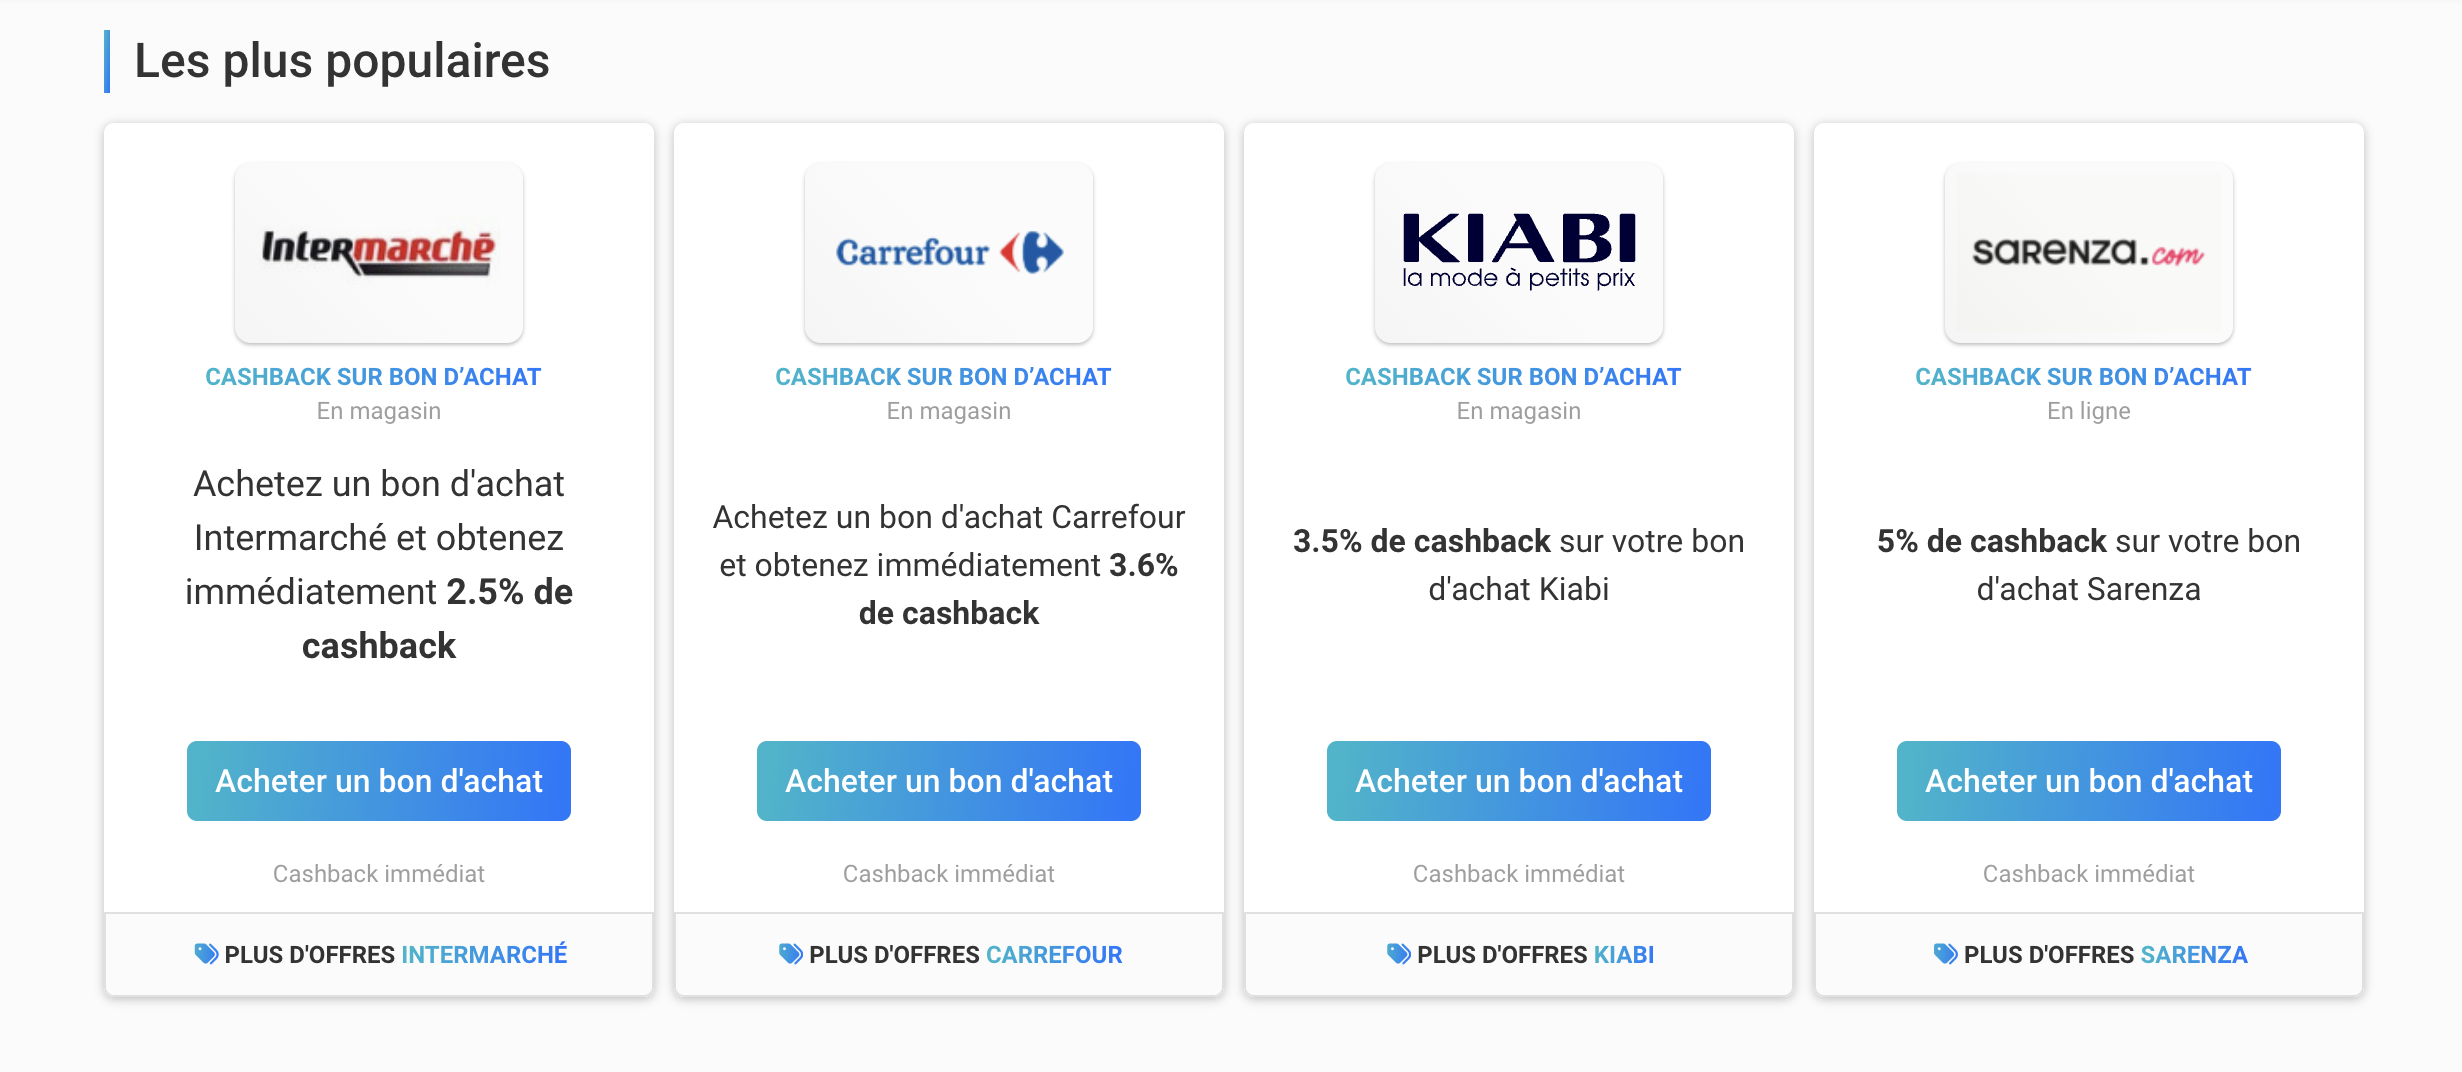Viewport: 2462px width, 1072px height.
Task: Click the tag icon next to PLUS D'OFFRES SARENZA
Action: coord(1947,954)
